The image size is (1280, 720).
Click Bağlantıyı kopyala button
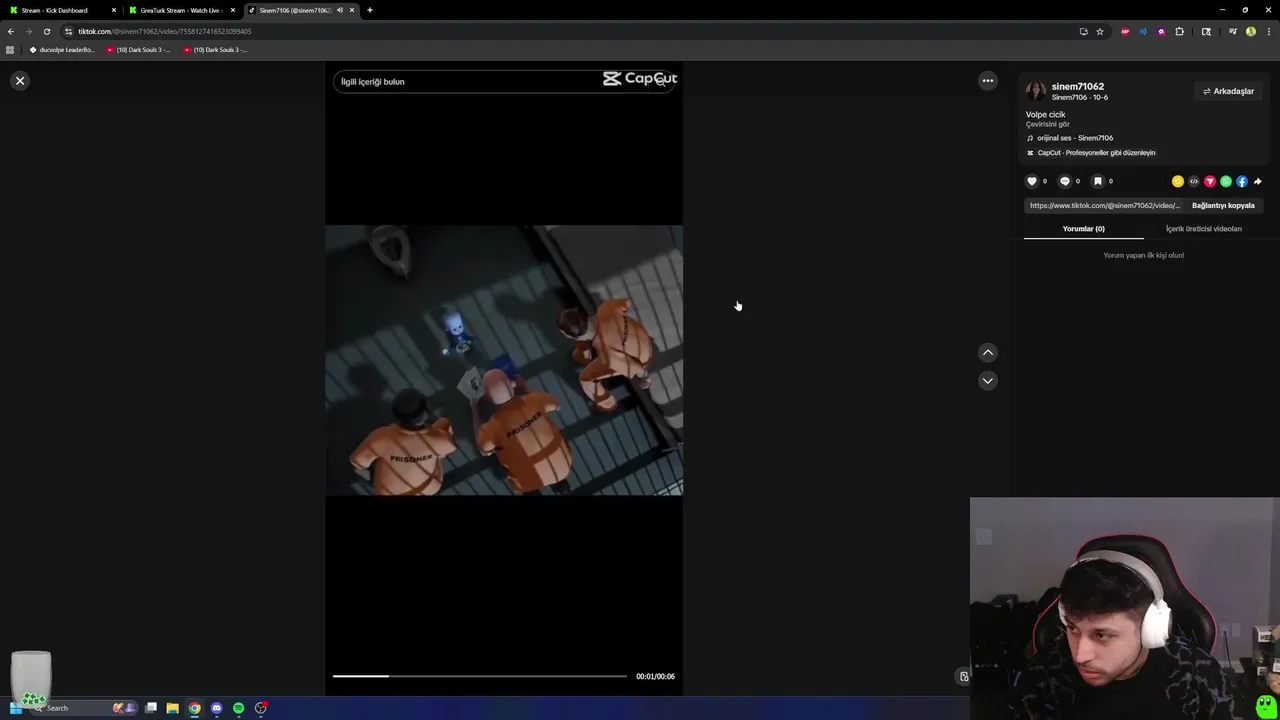pos(1223,205)
